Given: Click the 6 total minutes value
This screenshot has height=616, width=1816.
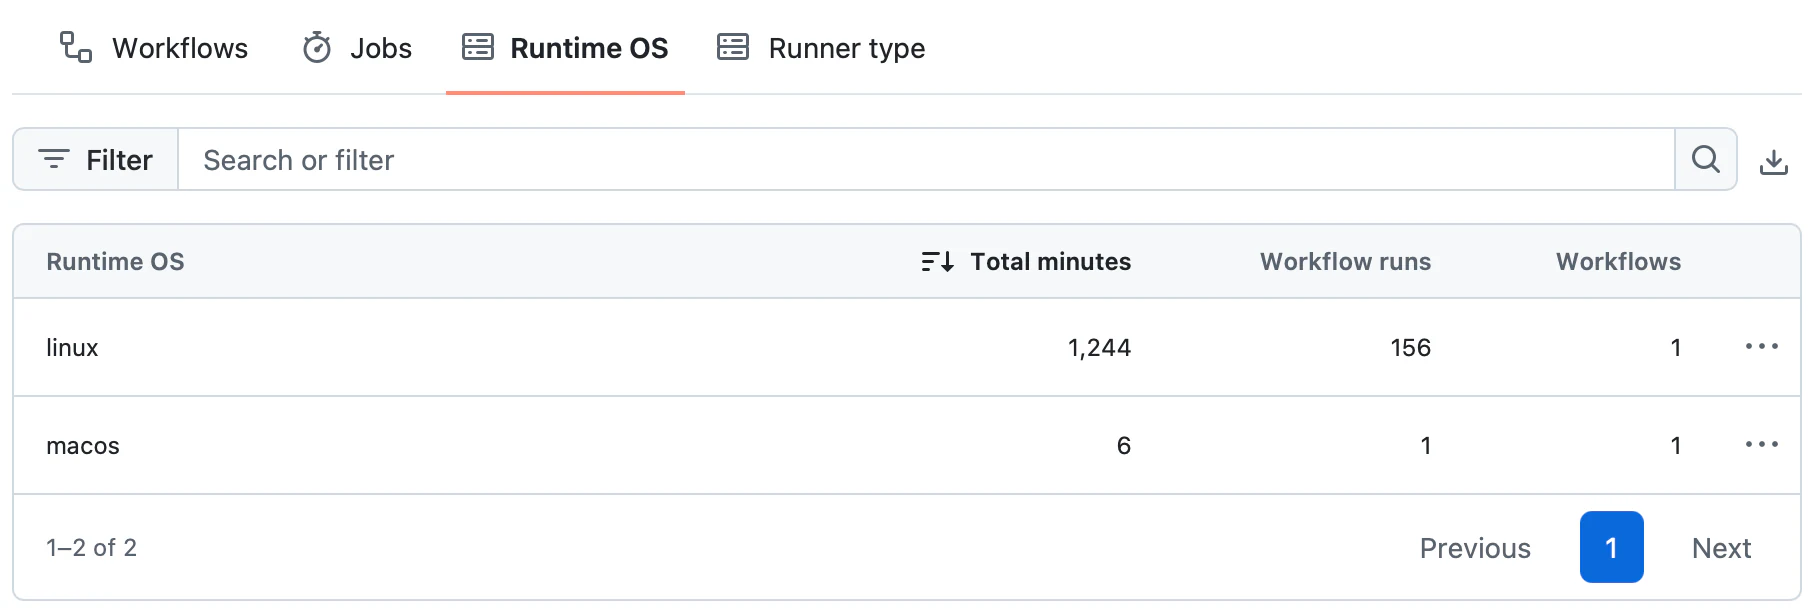Looking at the screenshot, I should pyautogui.click(x=1124, y=446).
